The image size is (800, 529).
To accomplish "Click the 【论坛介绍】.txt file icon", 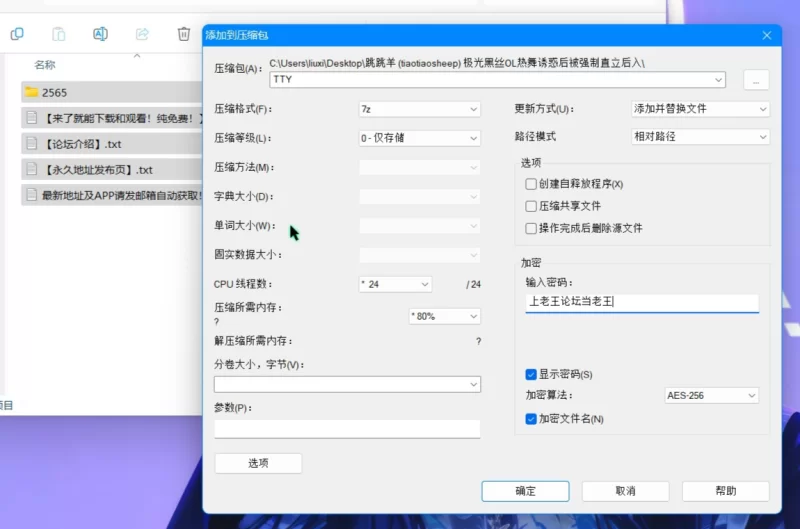I will click(x=32, y=143).
